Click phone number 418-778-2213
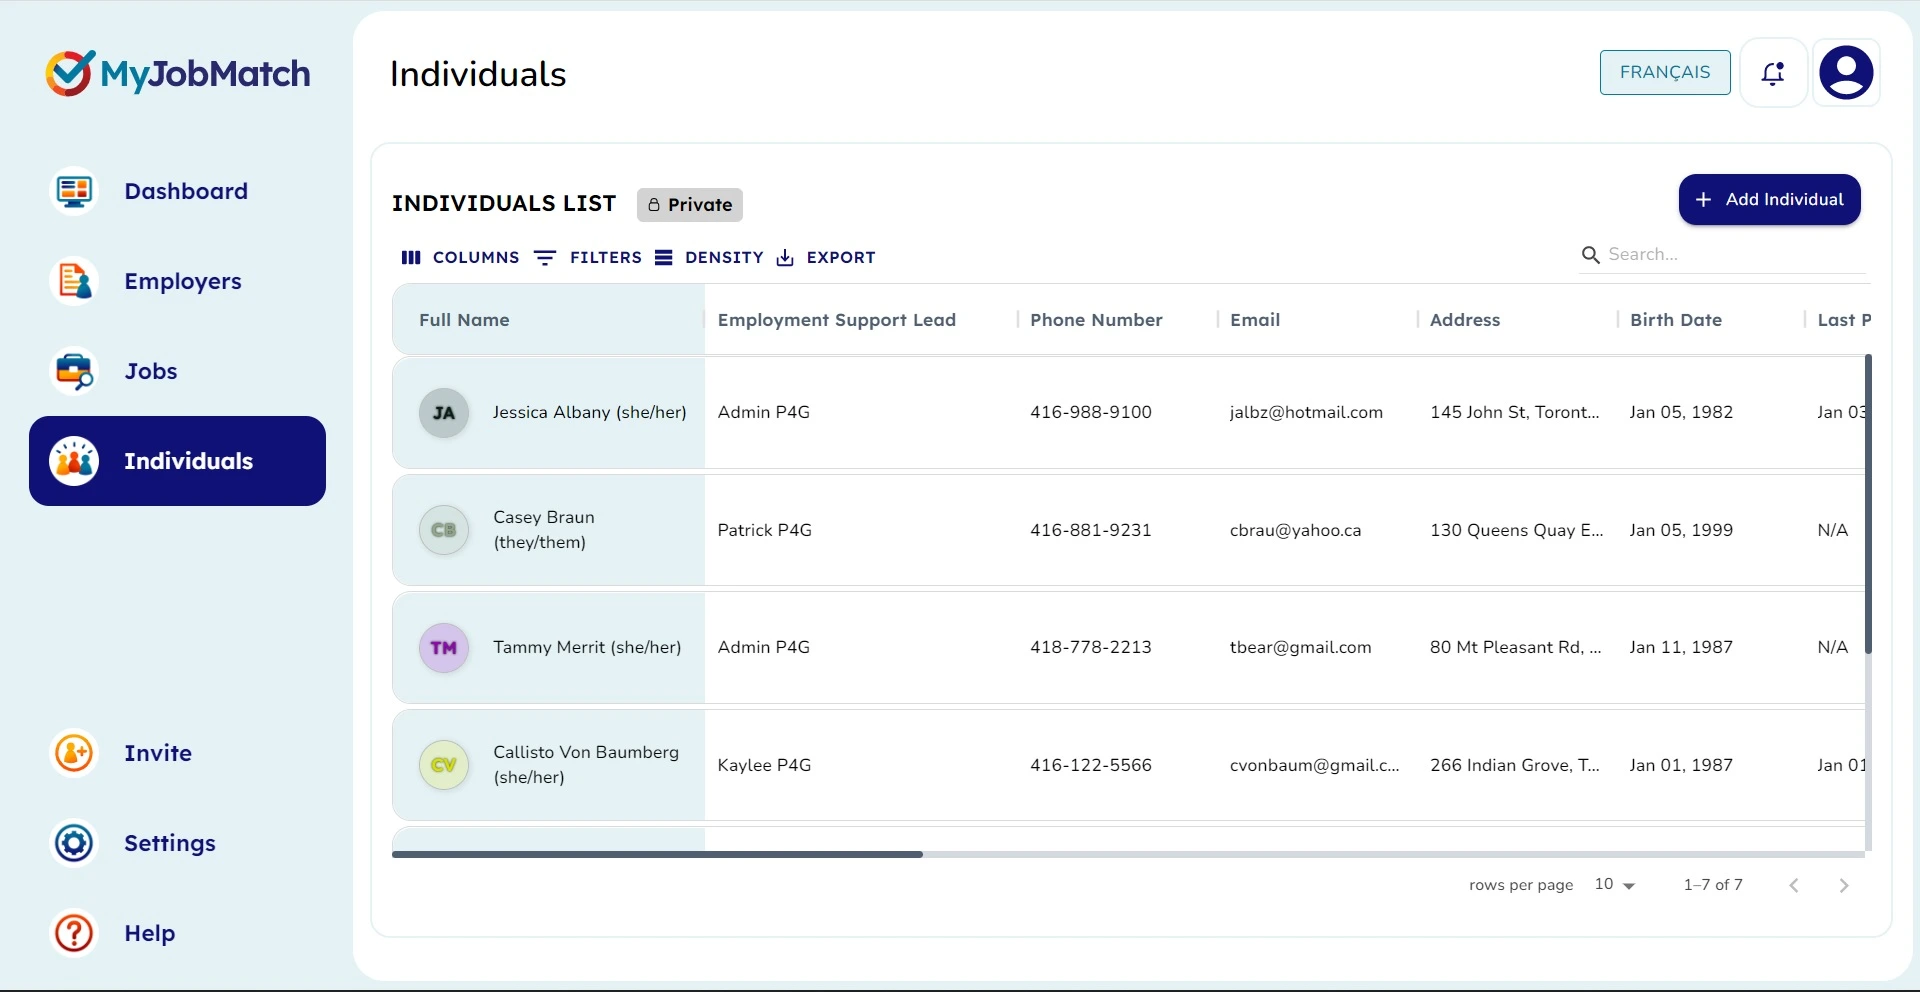Screen dimensions: 1920x992 [x=1091, y=647]
